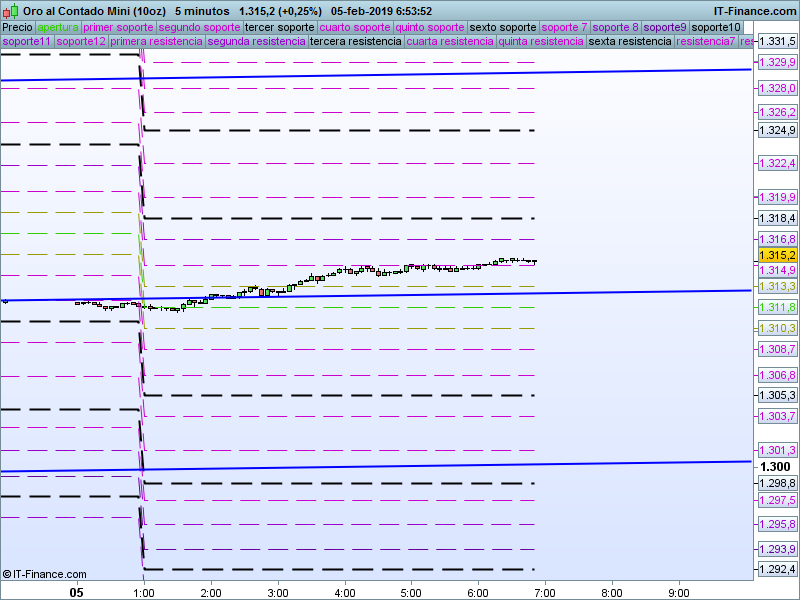Click the 1.329,9 price axis label
This screenshot has width=800, height=600.
click(x=778, y=62)
